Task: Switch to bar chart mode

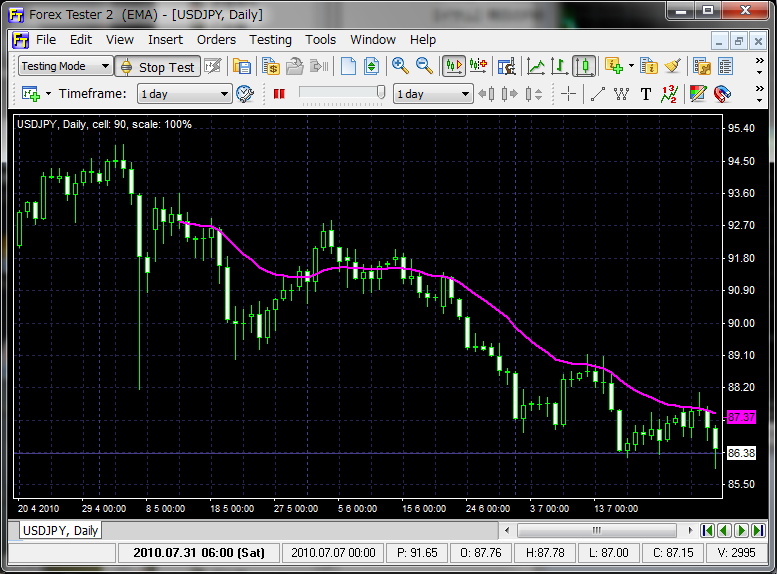Action: coord(559,66)
